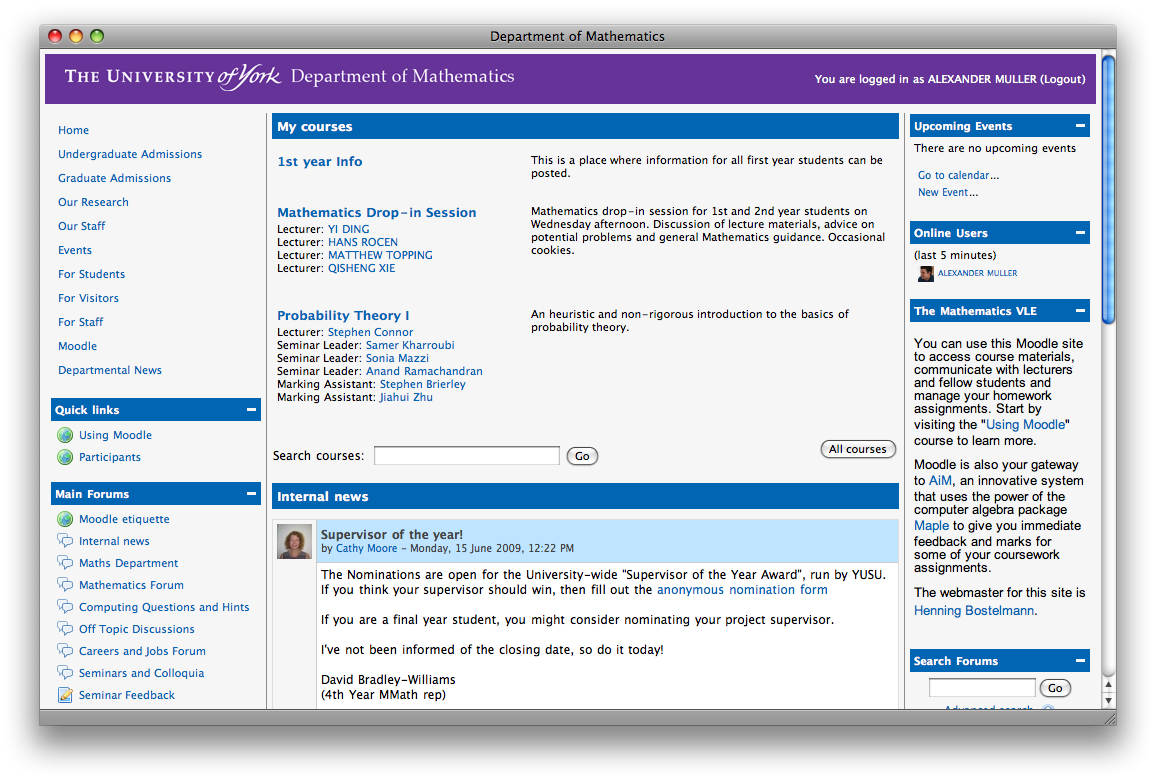Viewport: 1156px width, 780px height.
Task: Click the page's vertical scrollbar thumb
Action: click(x=1107, y=190)
